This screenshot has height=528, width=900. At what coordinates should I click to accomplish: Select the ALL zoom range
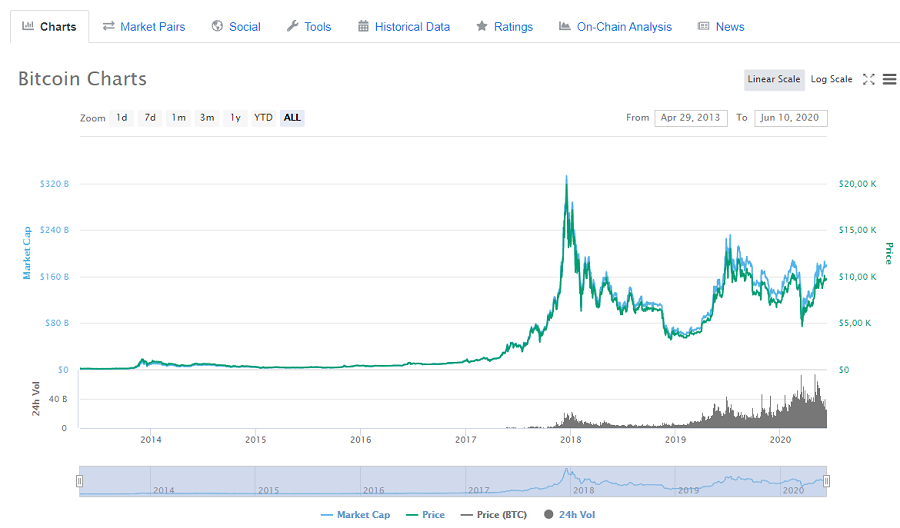(x=292, y=118)
